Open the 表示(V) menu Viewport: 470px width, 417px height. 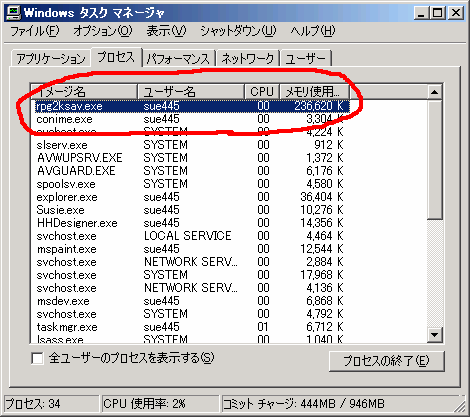pos(166,31)
